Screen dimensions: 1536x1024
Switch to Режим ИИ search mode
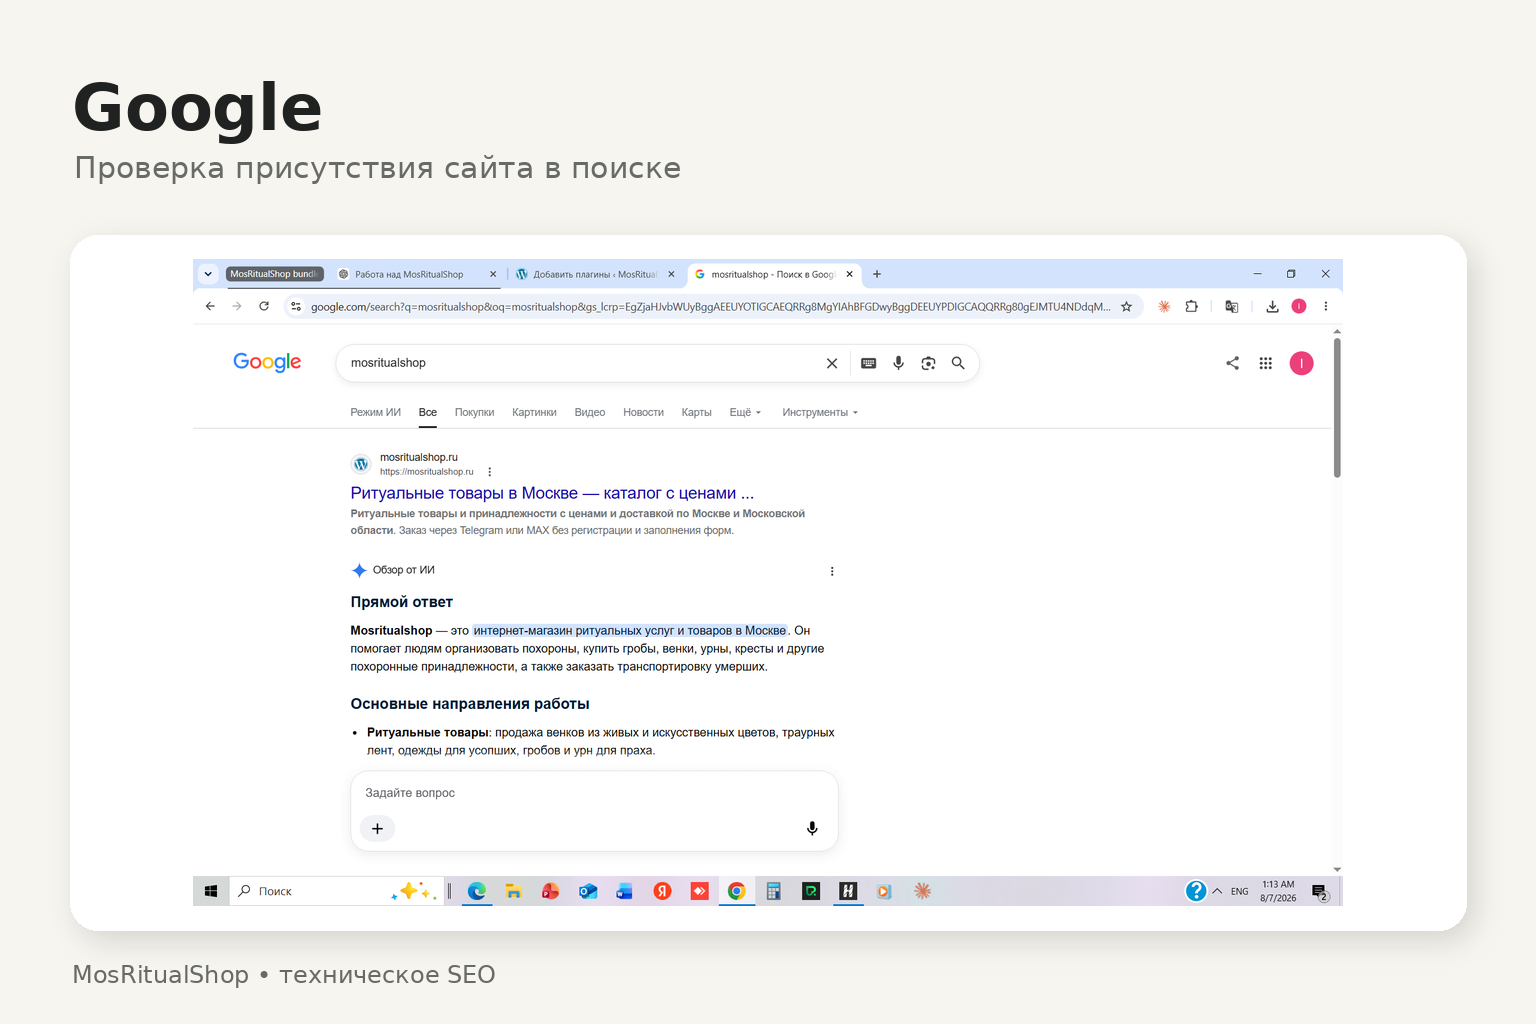coord(375,412)
